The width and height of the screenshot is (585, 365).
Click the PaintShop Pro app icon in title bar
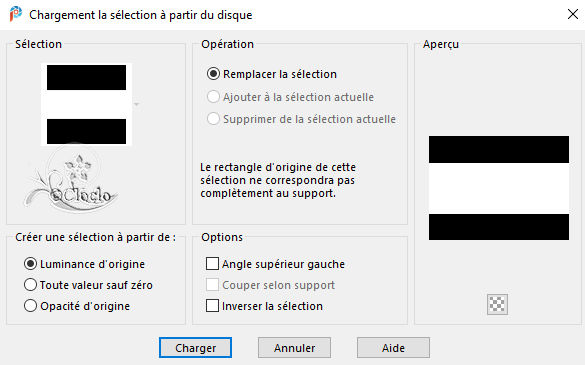click(x=16, y=14)
